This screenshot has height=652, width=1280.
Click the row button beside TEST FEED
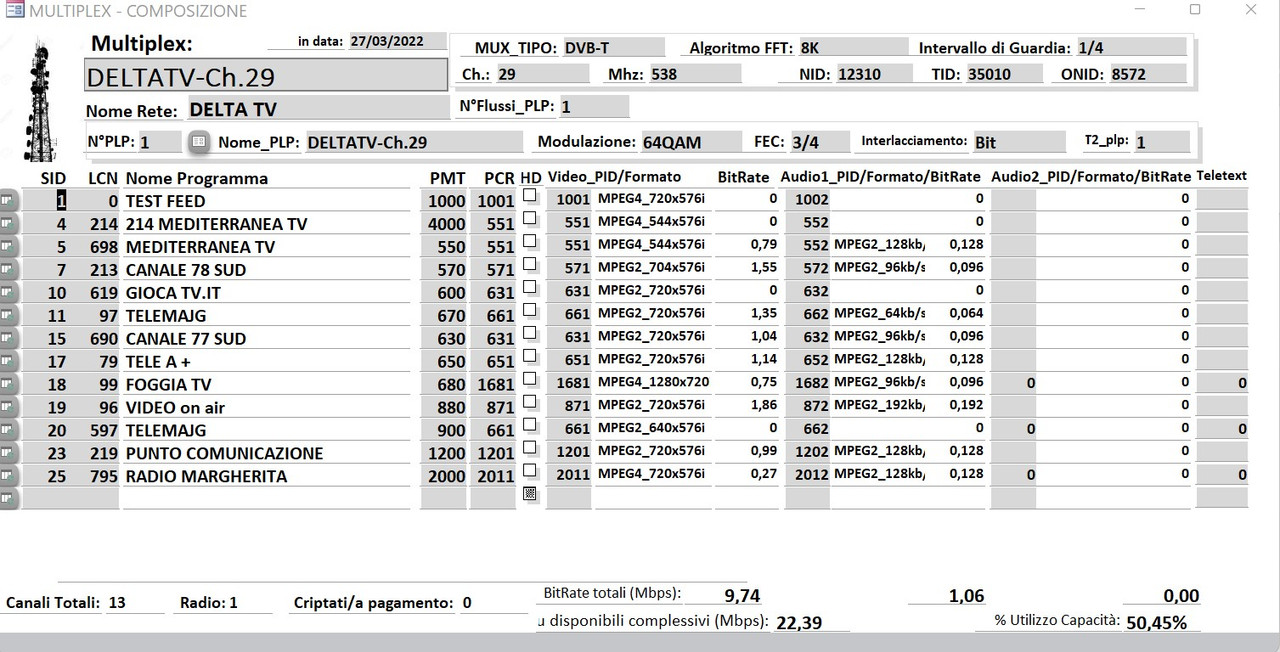click(x=9, y=200)
